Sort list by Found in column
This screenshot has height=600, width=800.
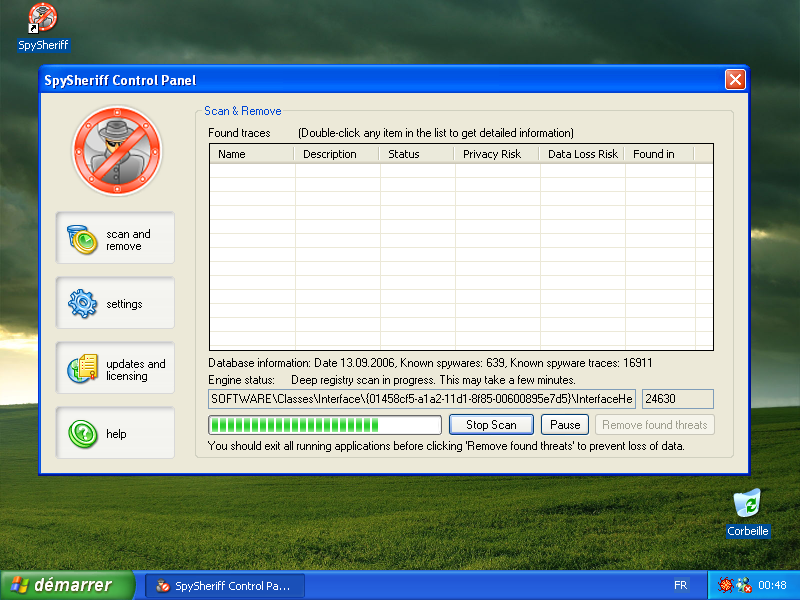click(x=659, y=154)
